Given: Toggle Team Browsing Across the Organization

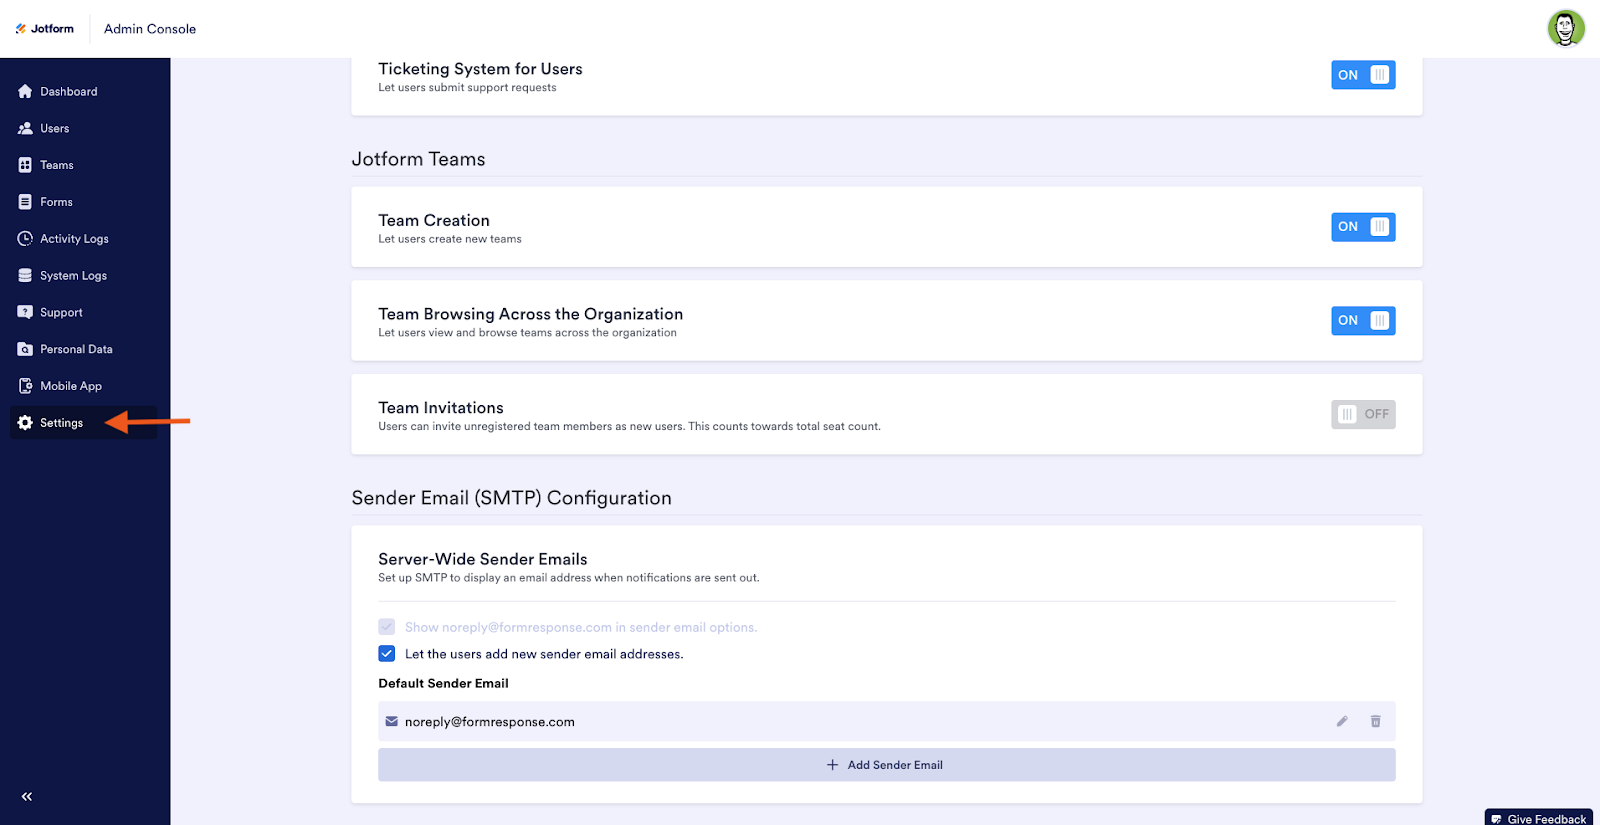Looking at the screenshot, I should click(1362, 321).
